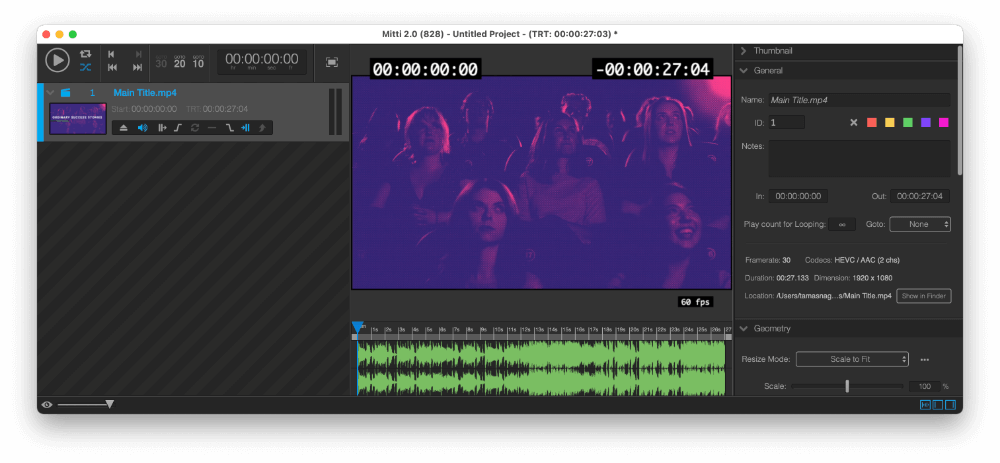
Task: Click the Out timecode field
Action: coord(920,196)
